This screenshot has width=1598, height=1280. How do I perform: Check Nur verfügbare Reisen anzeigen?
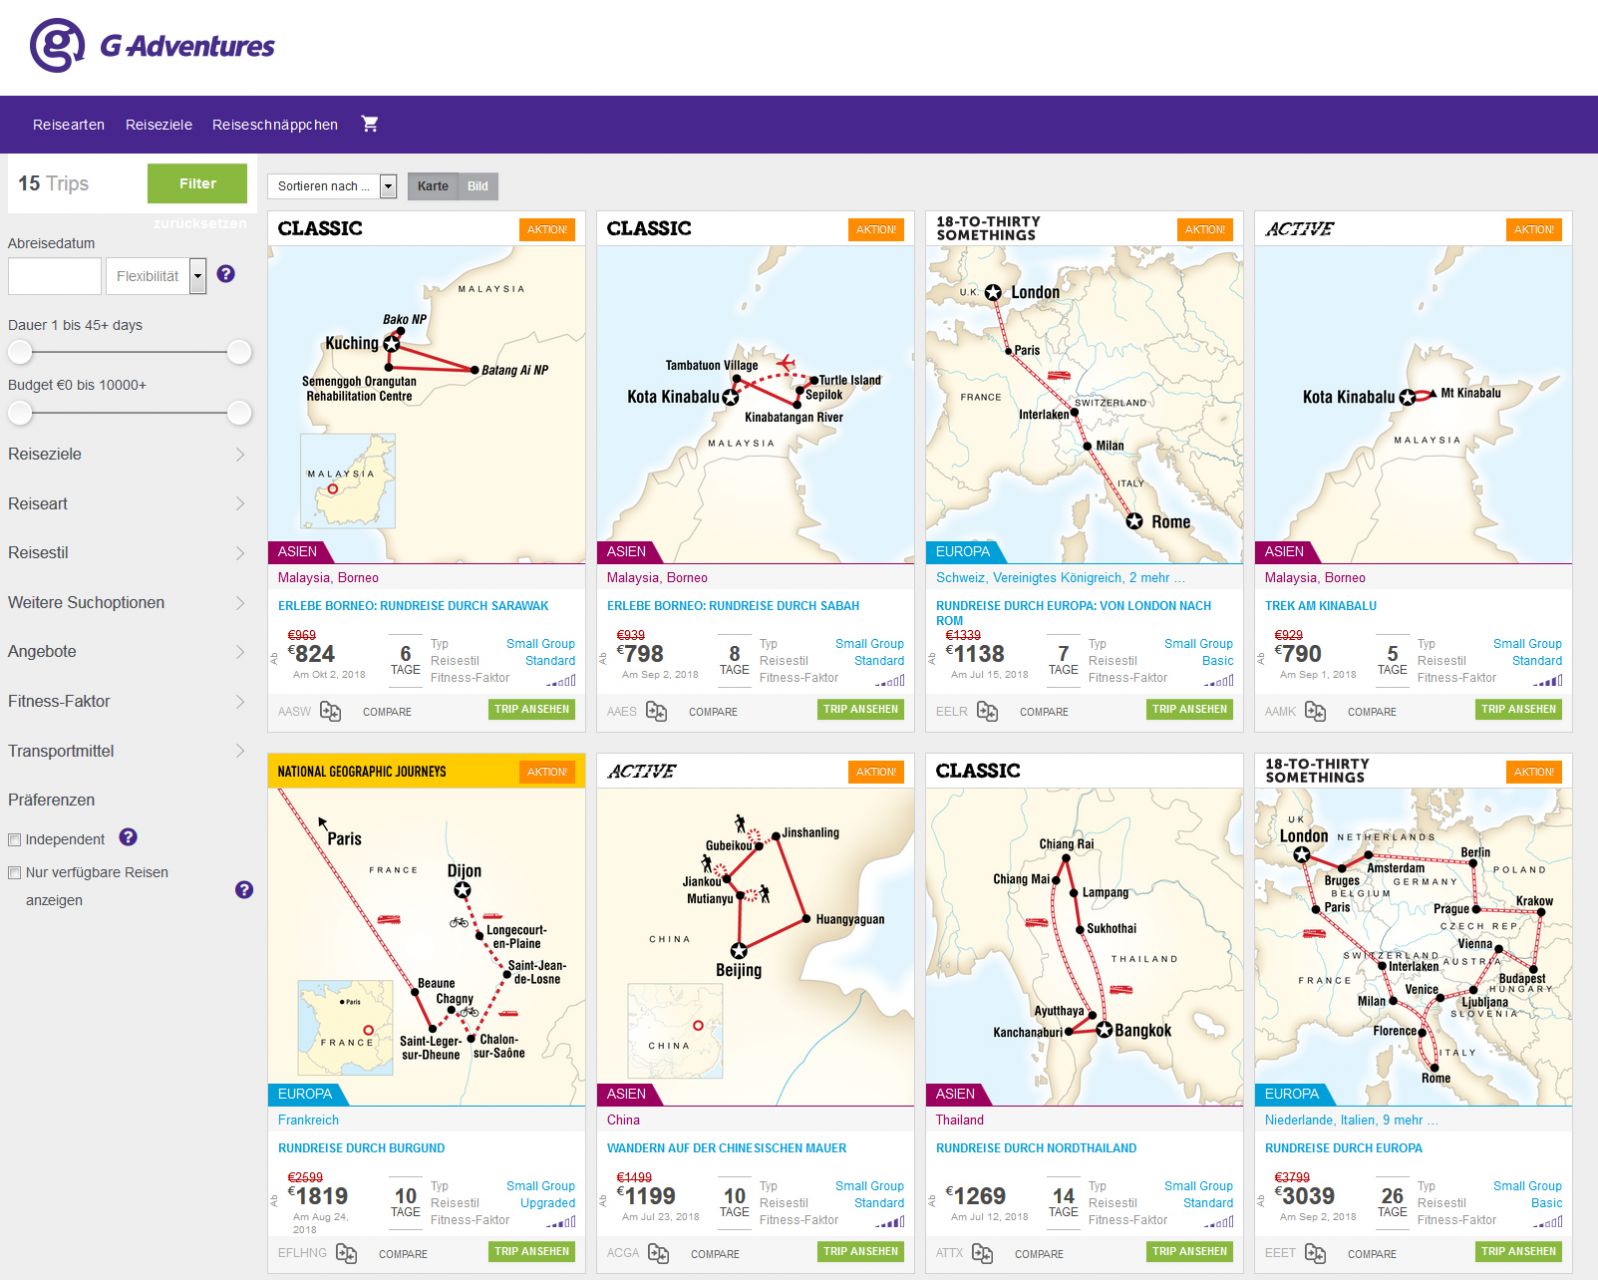tap(15, 873)
